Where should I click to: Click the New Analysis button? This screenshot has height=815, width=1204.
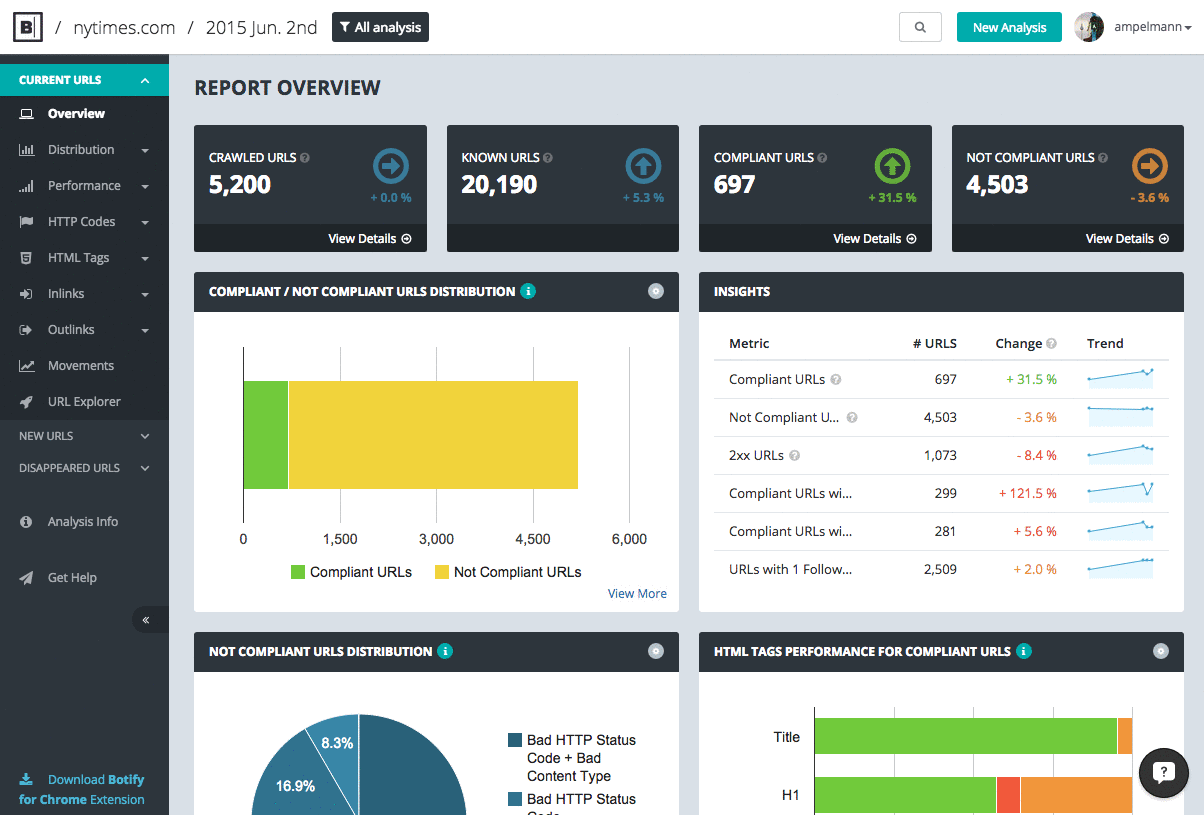coord(1009,27)
